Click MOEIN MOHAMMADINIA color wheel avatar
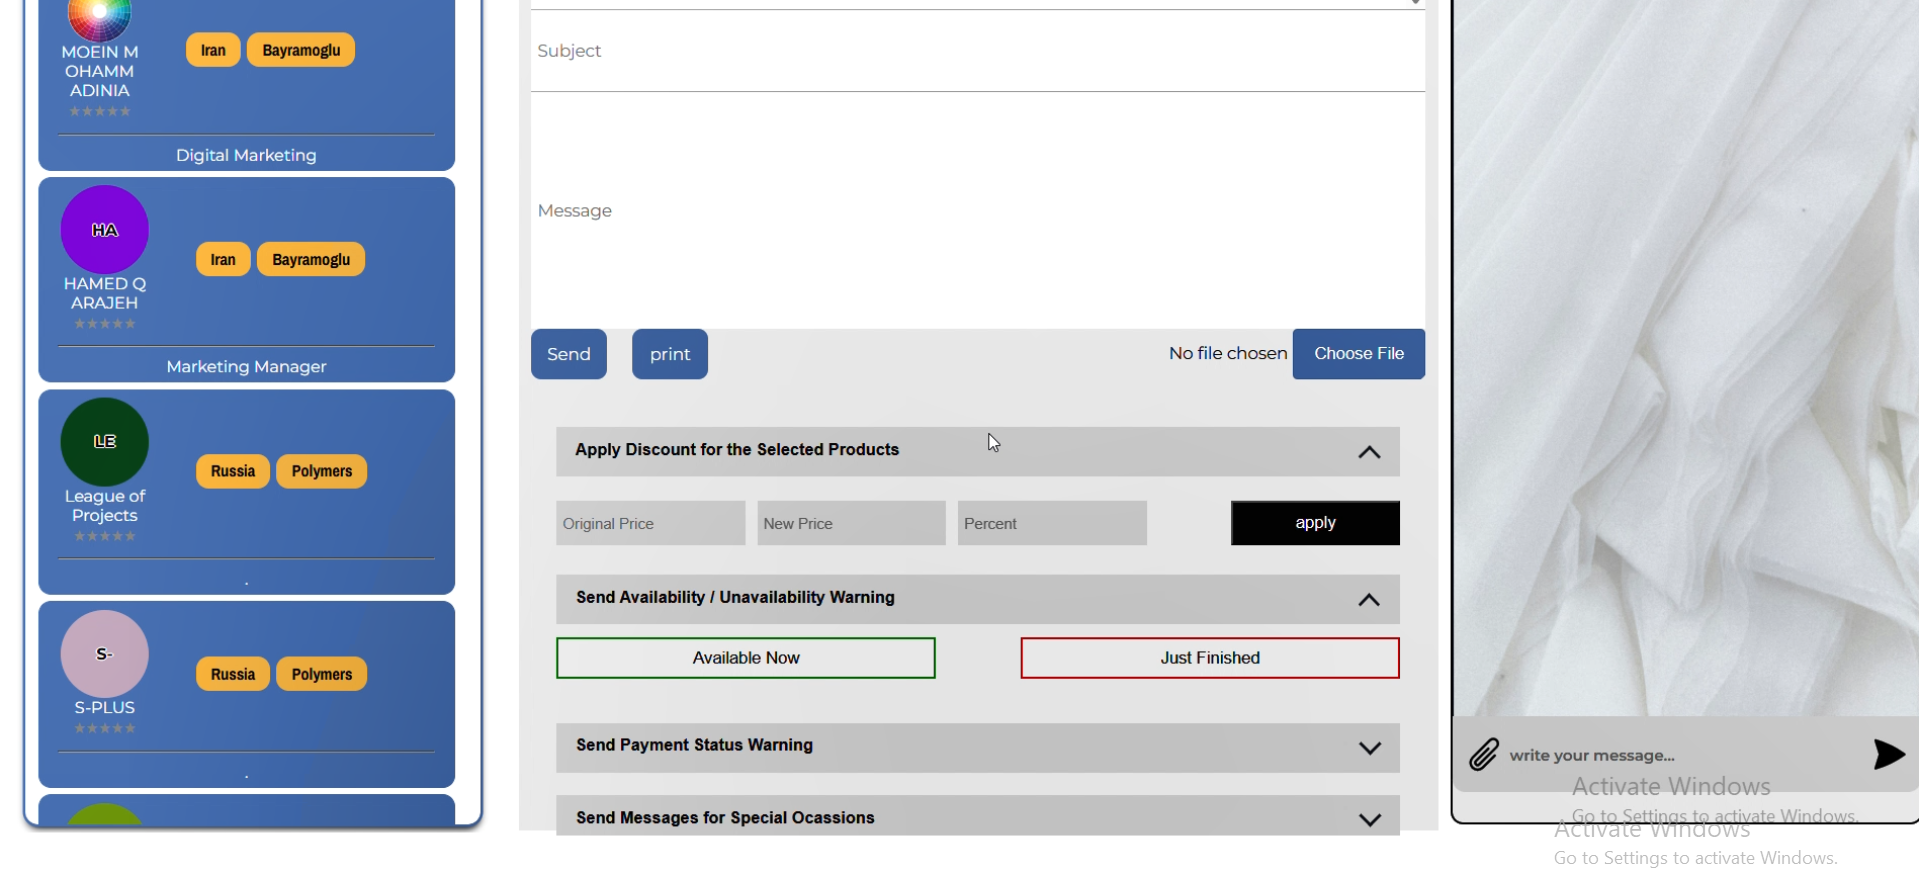 (x=100, y=18)
